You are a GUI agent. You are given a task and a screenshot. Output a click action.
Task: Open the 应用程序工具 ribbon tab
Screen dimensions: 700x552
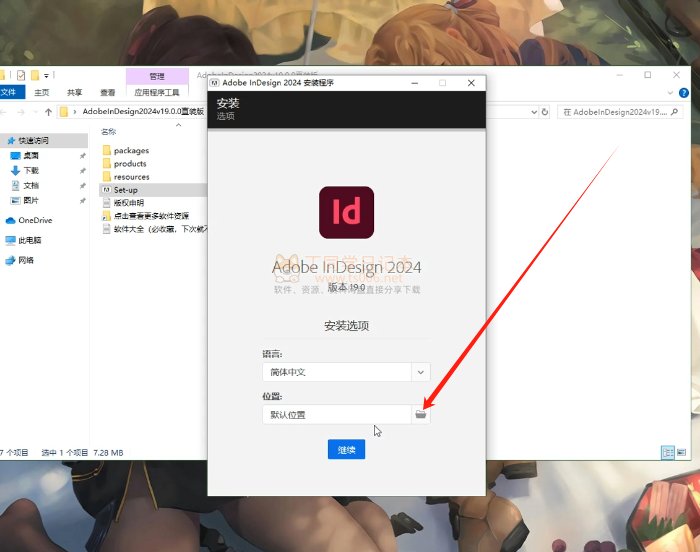click(x=157, y=92)
